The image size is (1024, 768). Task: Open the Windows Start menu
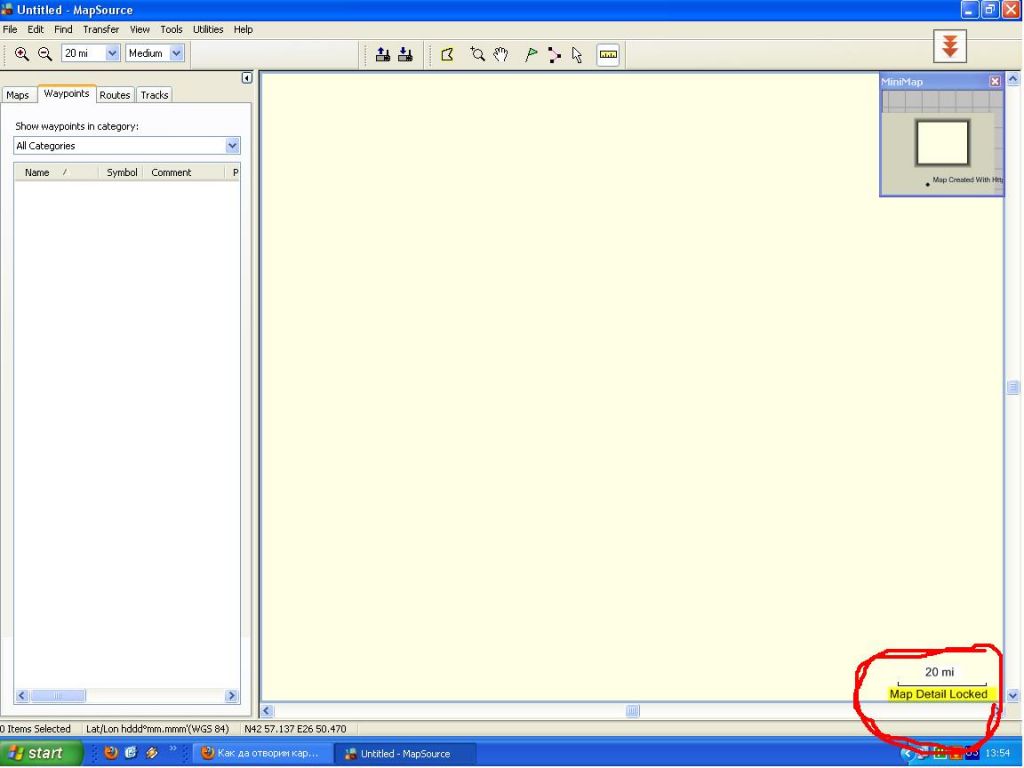(40, 753)
